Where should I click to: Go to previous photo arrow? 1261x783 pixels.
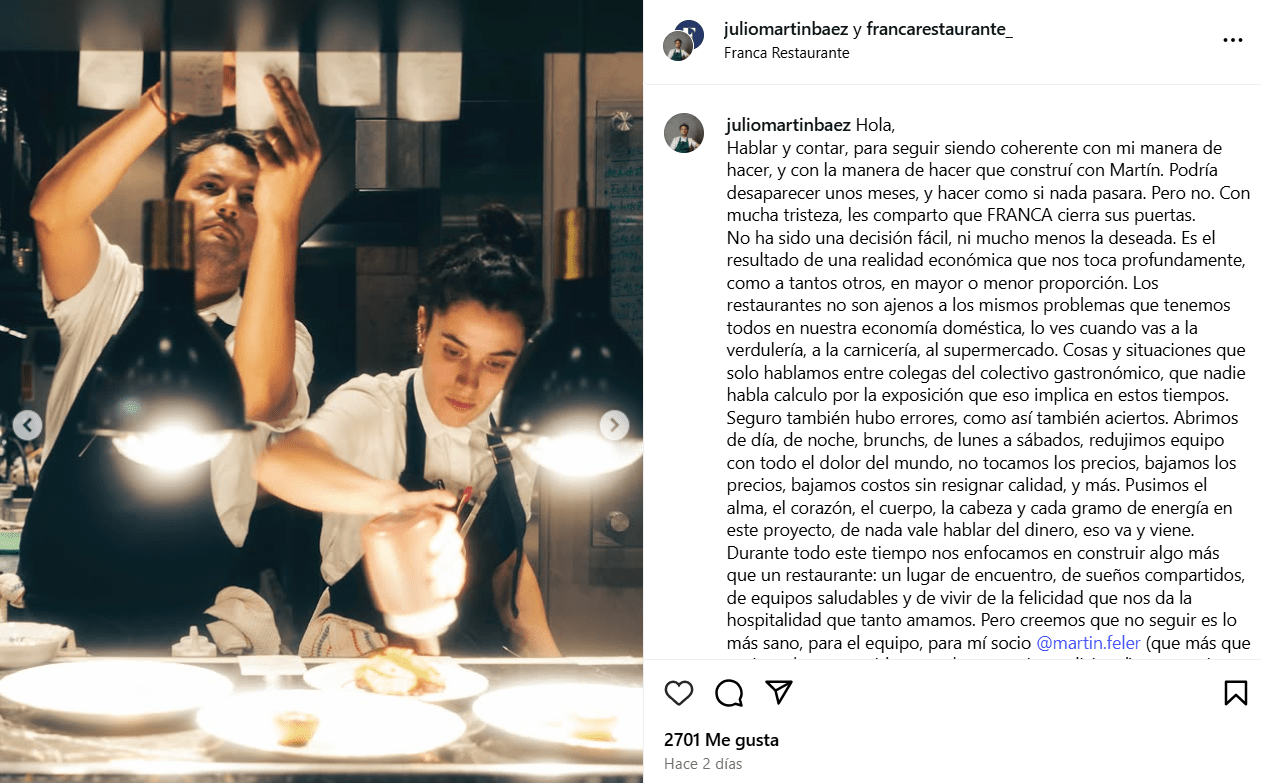(28, 425)
